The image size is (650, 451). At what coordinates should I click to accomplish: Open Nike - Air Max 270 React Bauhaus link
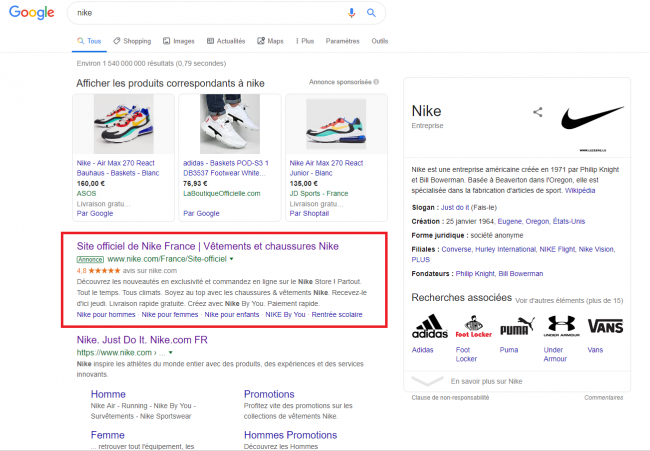118,168
